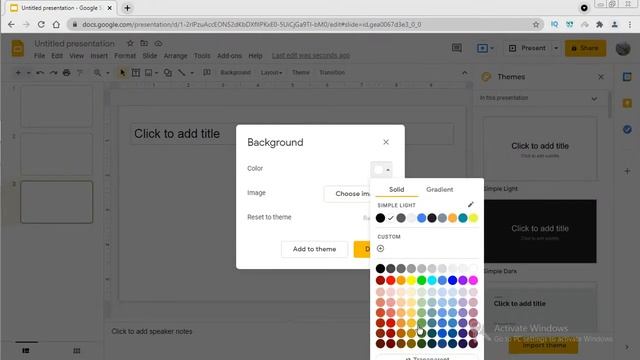
Task: Open the Add-ons menu
Action: [229, 56]
